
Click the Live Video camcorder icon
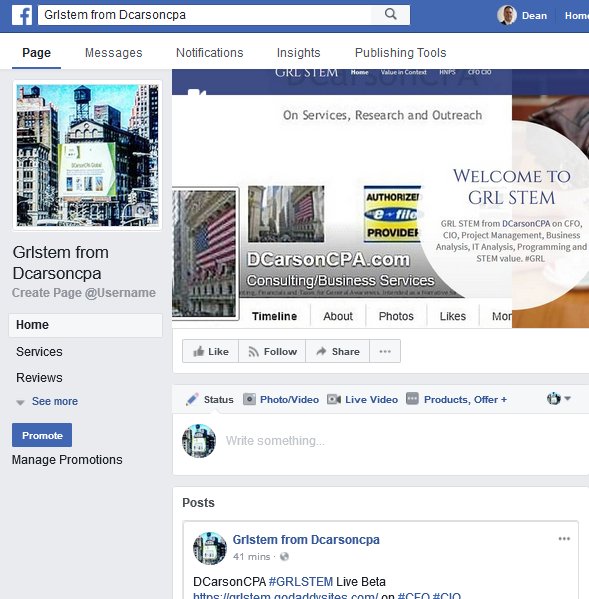(334, 399)
